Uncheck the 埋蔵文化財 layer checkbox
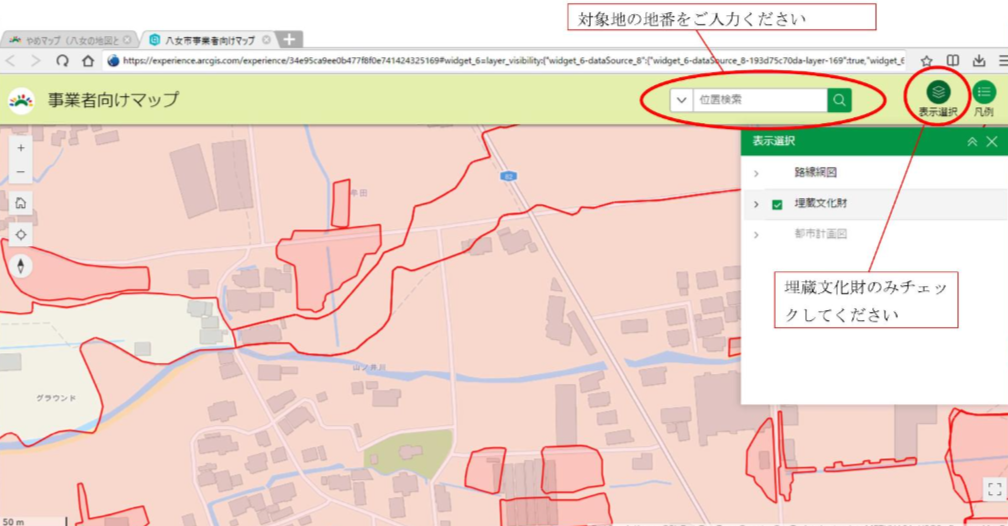The height and width of the screenshot is (526, 1008). tap(777, 204)
